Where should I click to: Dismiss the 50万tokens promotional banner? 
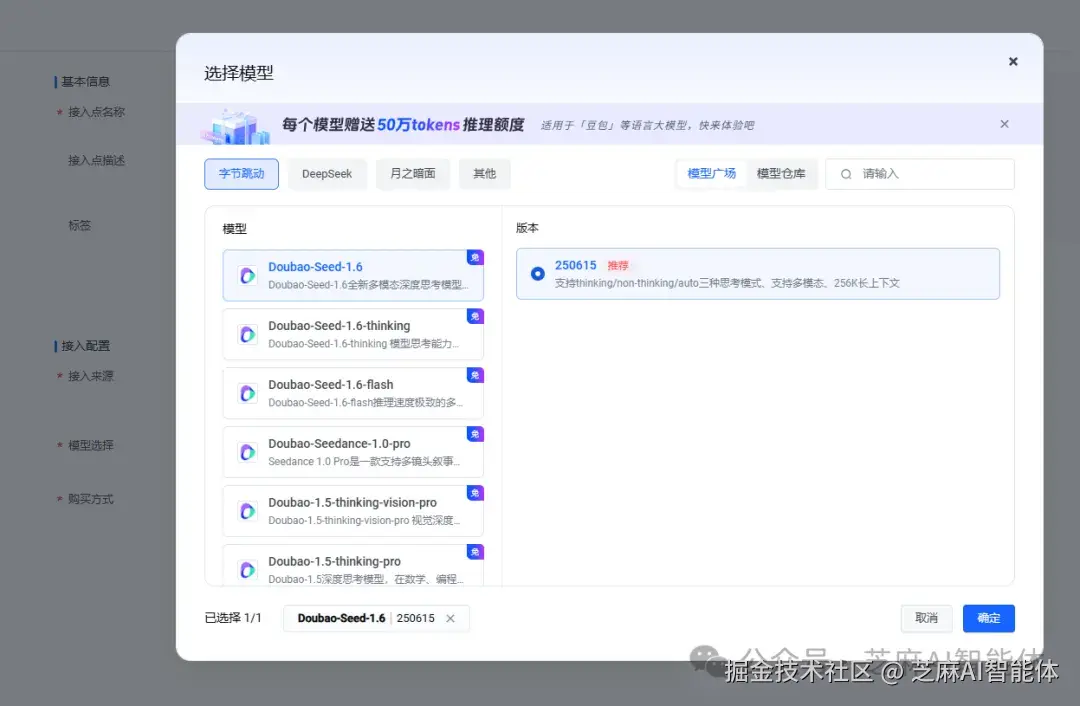1004,123
